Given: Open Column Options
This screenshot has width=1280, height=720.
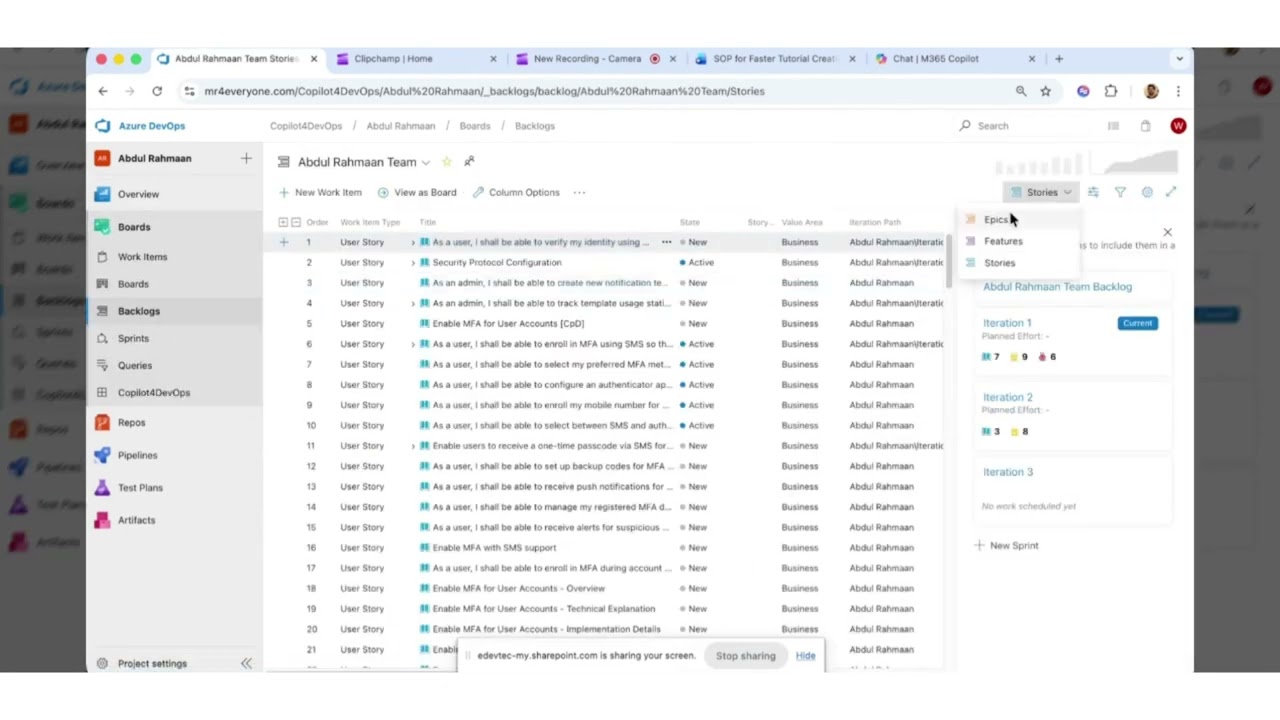Looking at the screenshot, I should [516, 192].
